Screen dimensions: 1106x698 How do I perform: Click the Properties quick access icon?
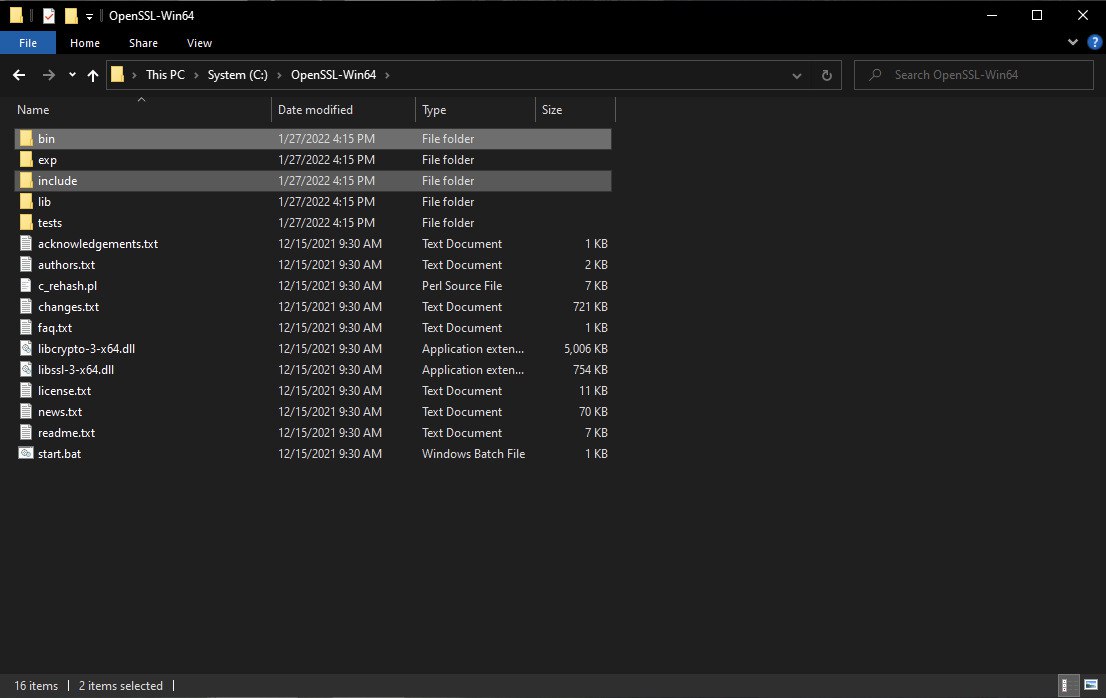tap(49, 16)
